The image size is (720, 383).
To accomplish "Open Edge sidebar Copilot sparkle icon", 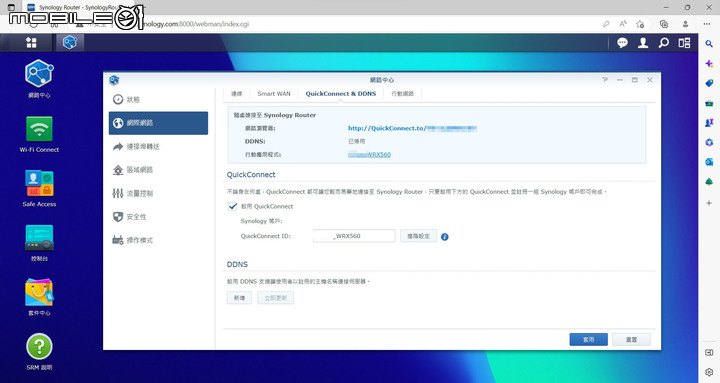I will pos(709,64).
